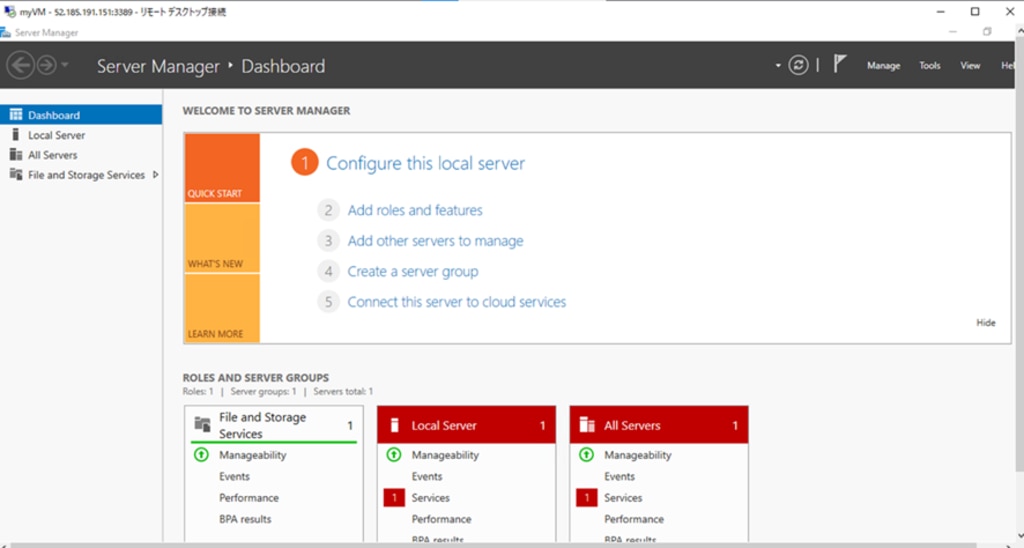Open the Tools menu
This screenshot has width=1024, height=548.
(929, 65)
